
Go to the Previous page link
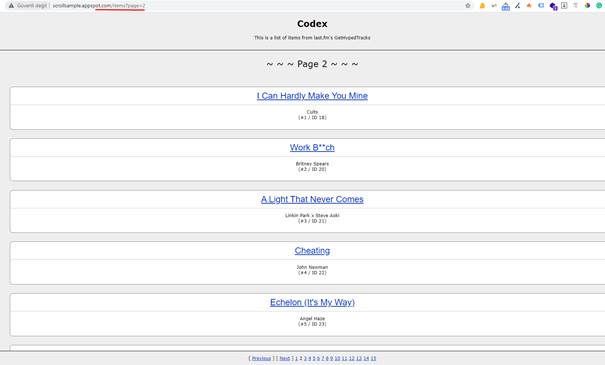(261, 358)
